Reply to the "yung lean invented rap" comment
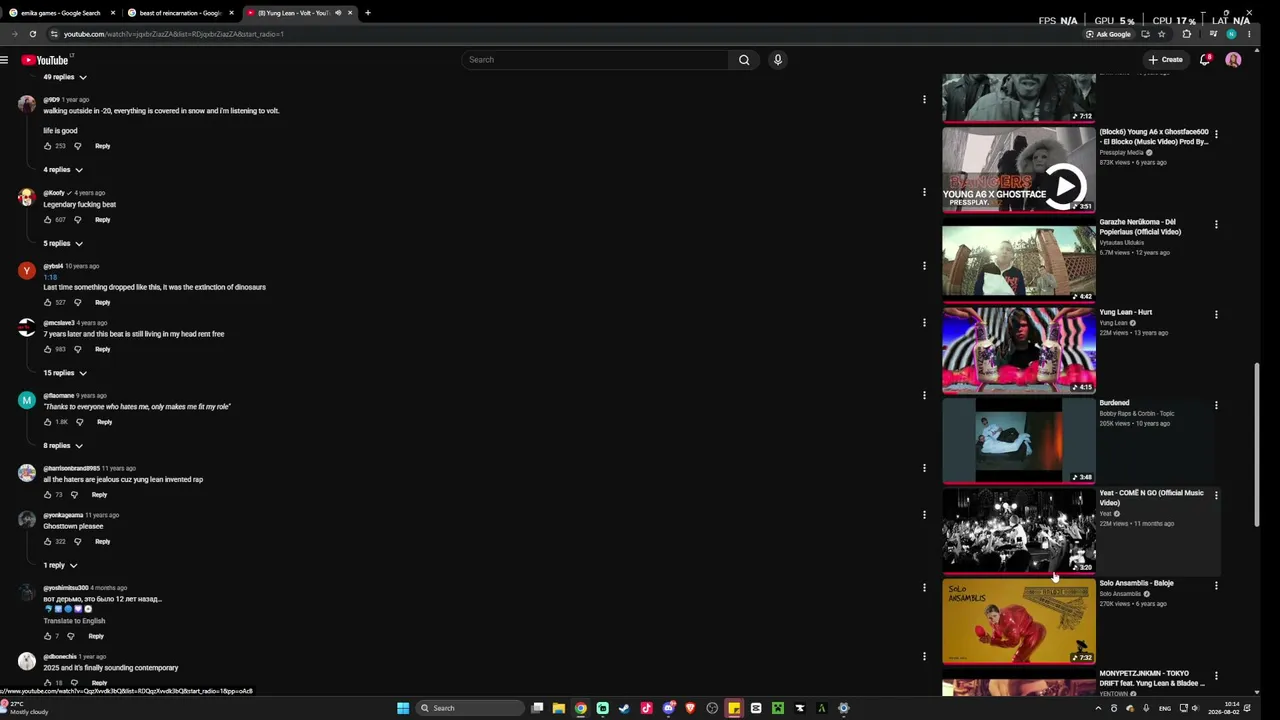Viewport: 1280px width, 720px height. tap(99, 495)
